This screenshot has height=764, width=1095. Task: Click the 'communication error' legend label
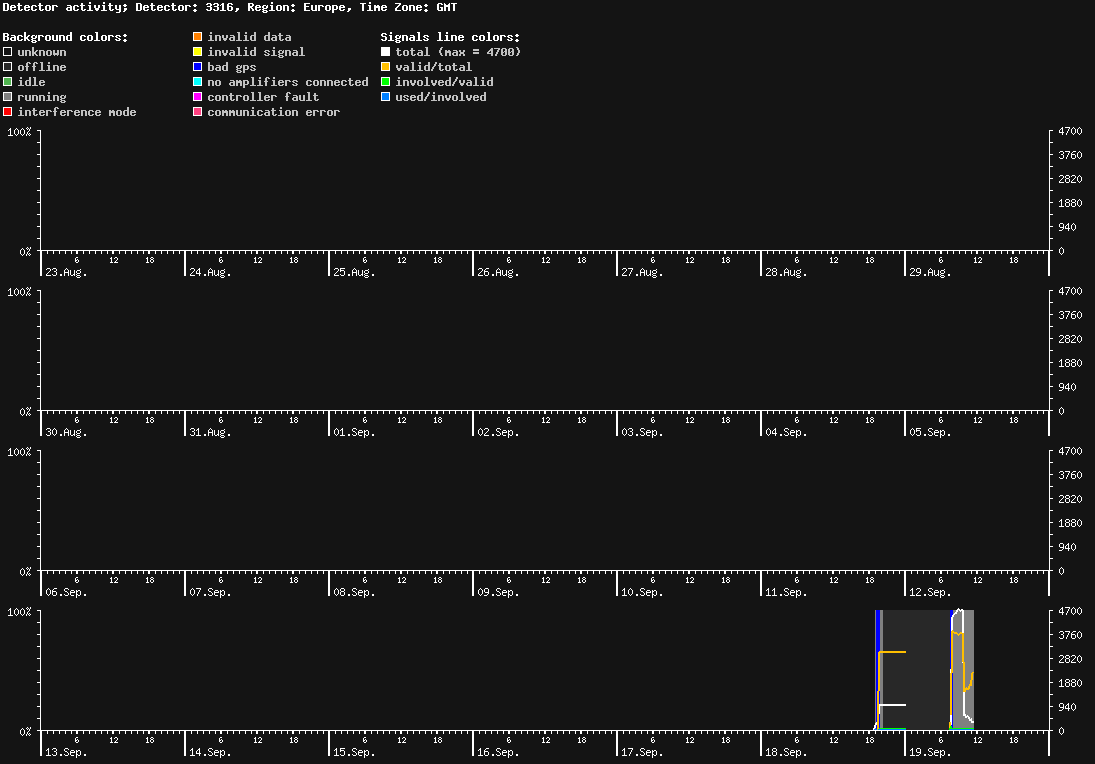click(x=274, y=112)
